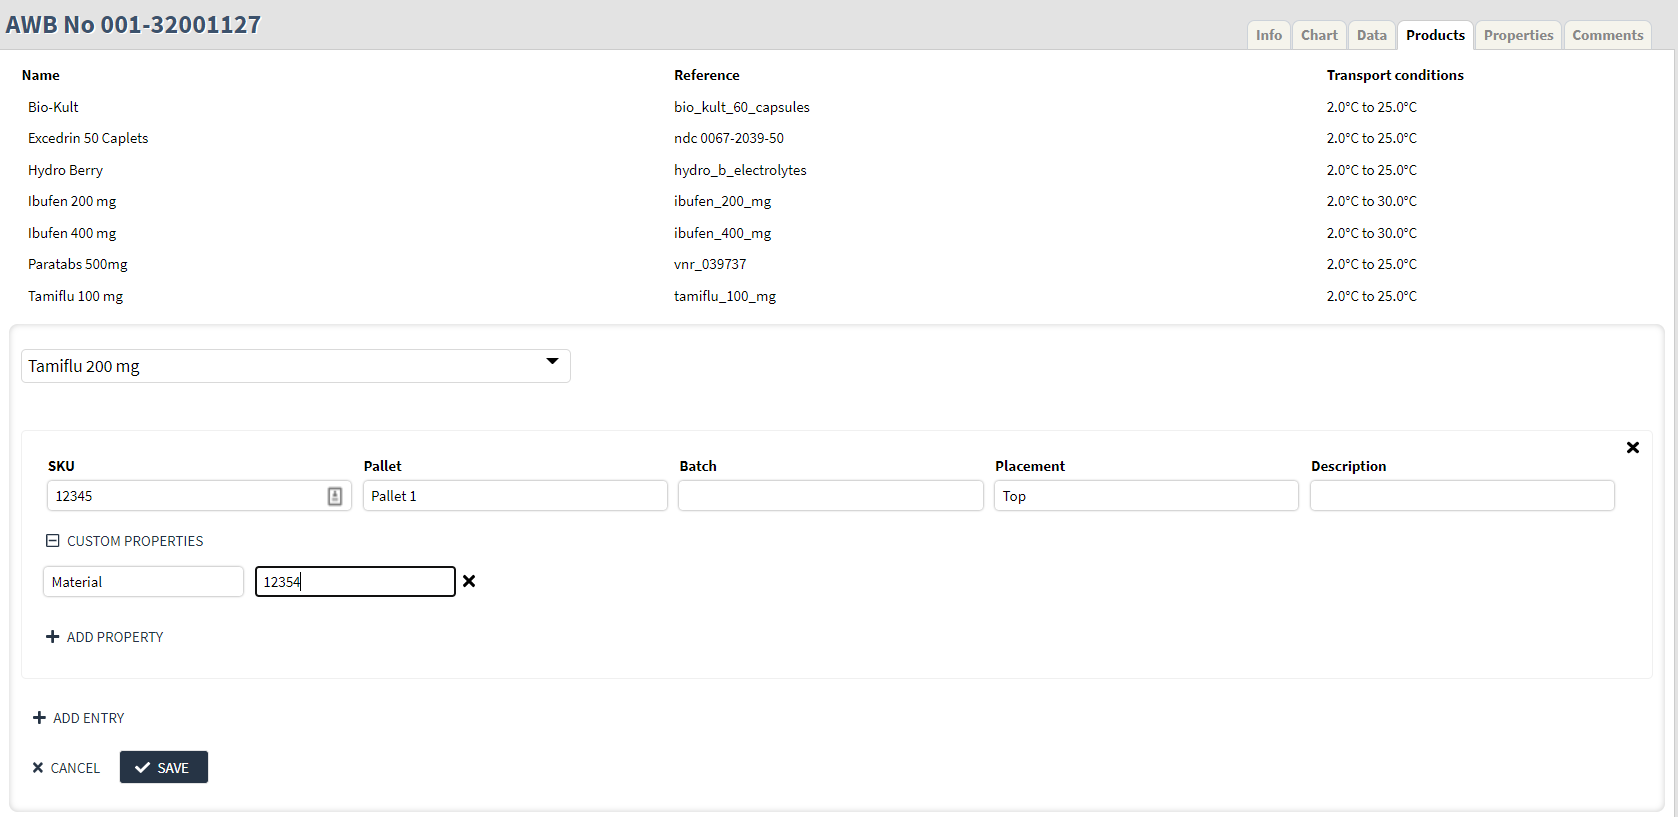
Task: Click reference ibufen_400_mg
Action: (723, 233)
